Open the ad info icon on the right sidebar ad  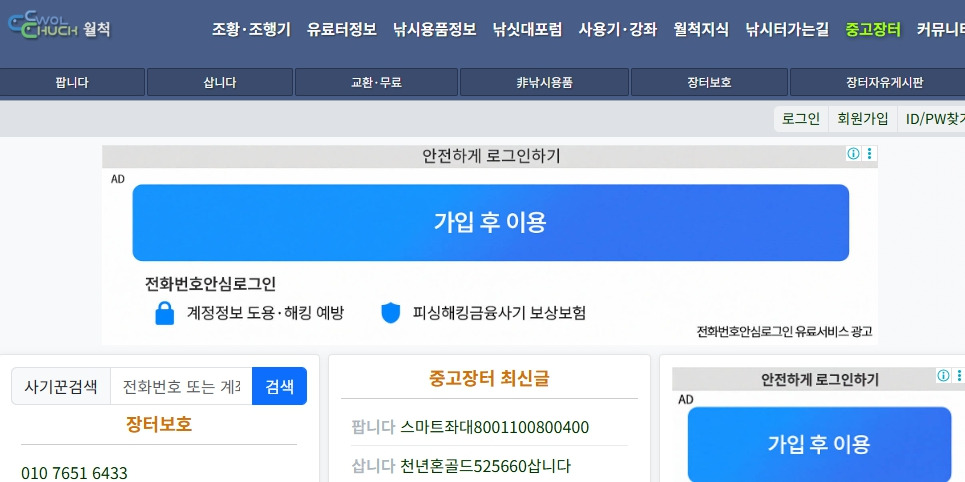click(x=943, y=376)
